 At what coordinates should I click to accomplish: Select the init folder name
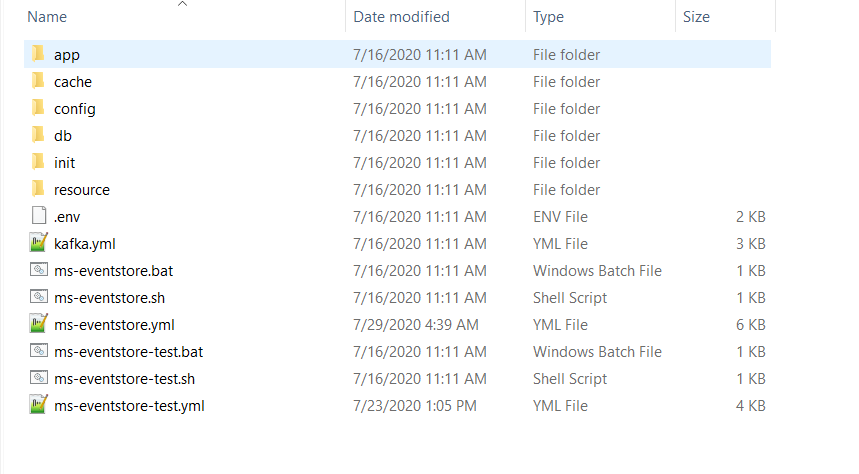point(65,162)
